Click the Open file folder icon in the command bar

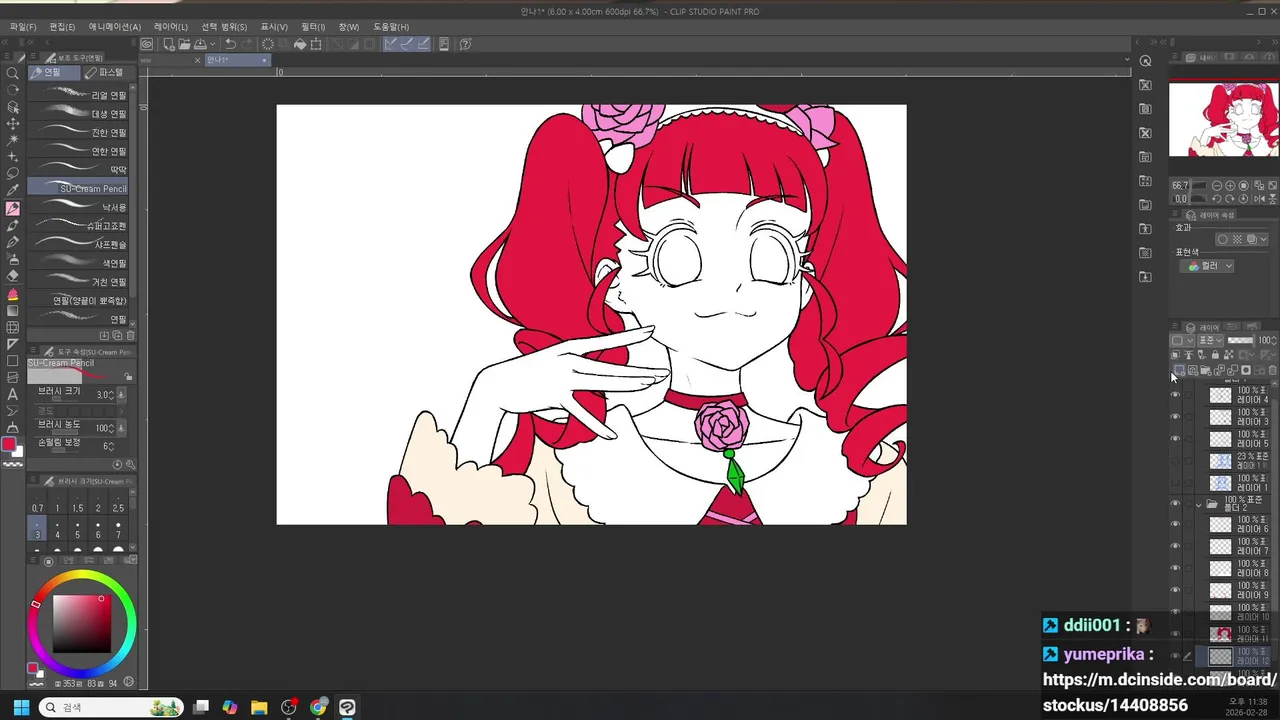pos(184,44)
